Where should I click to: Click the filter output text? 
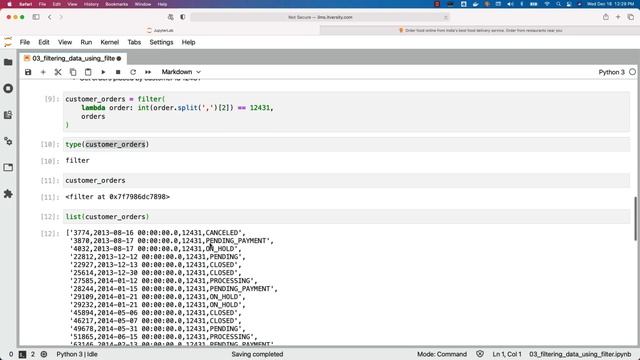coord(78,160)
